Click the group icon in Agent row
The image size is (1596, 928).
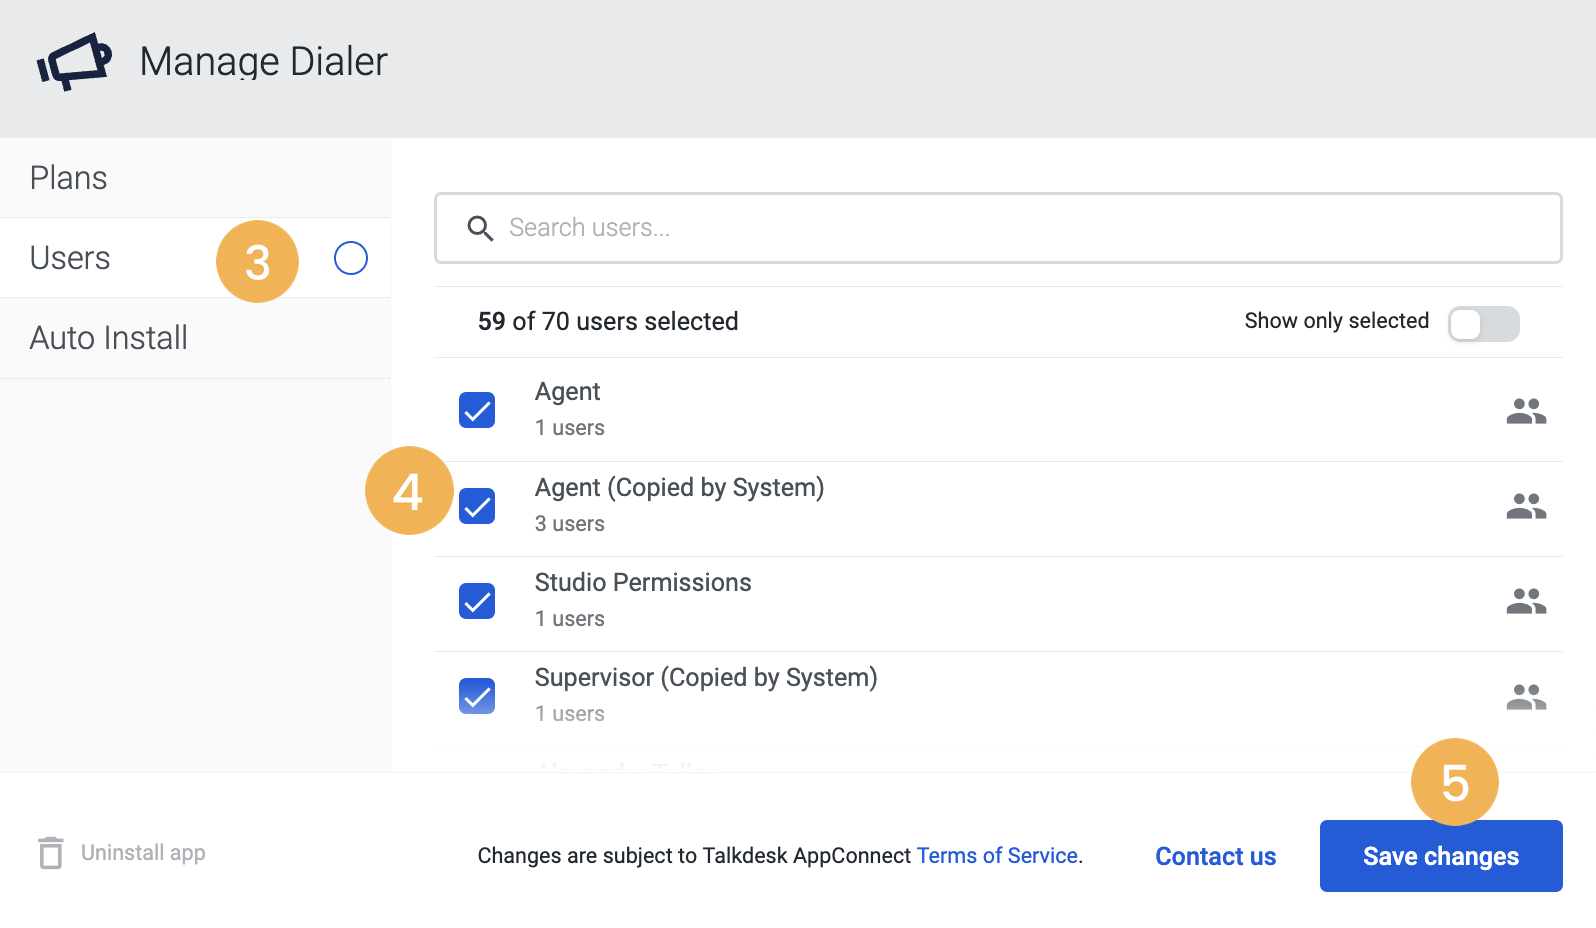point(1526,411)
